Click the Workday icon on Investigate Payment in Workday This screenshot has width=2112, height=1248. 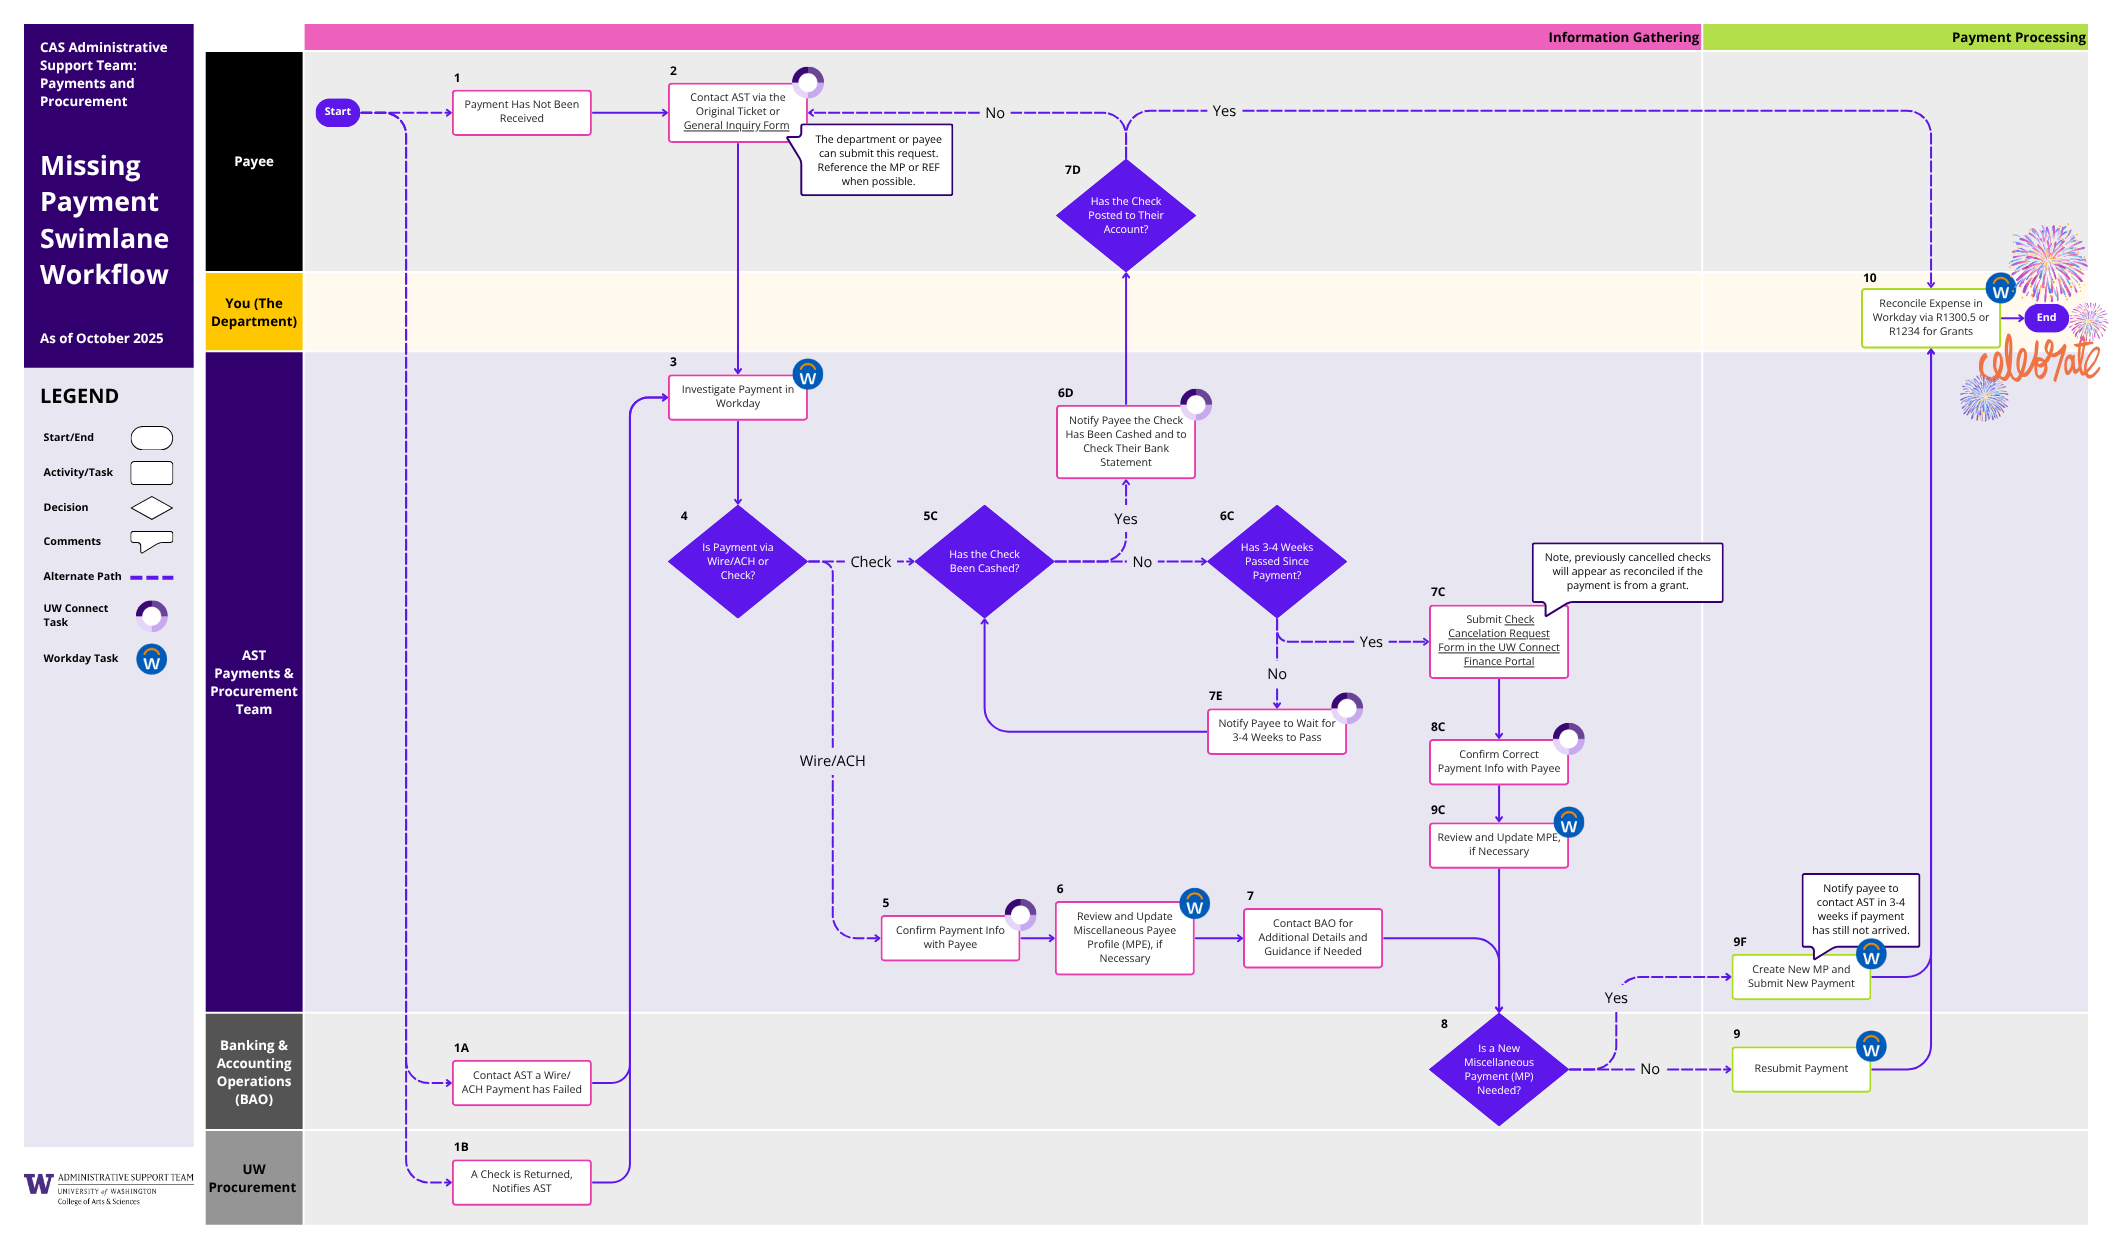coord(808,375)
